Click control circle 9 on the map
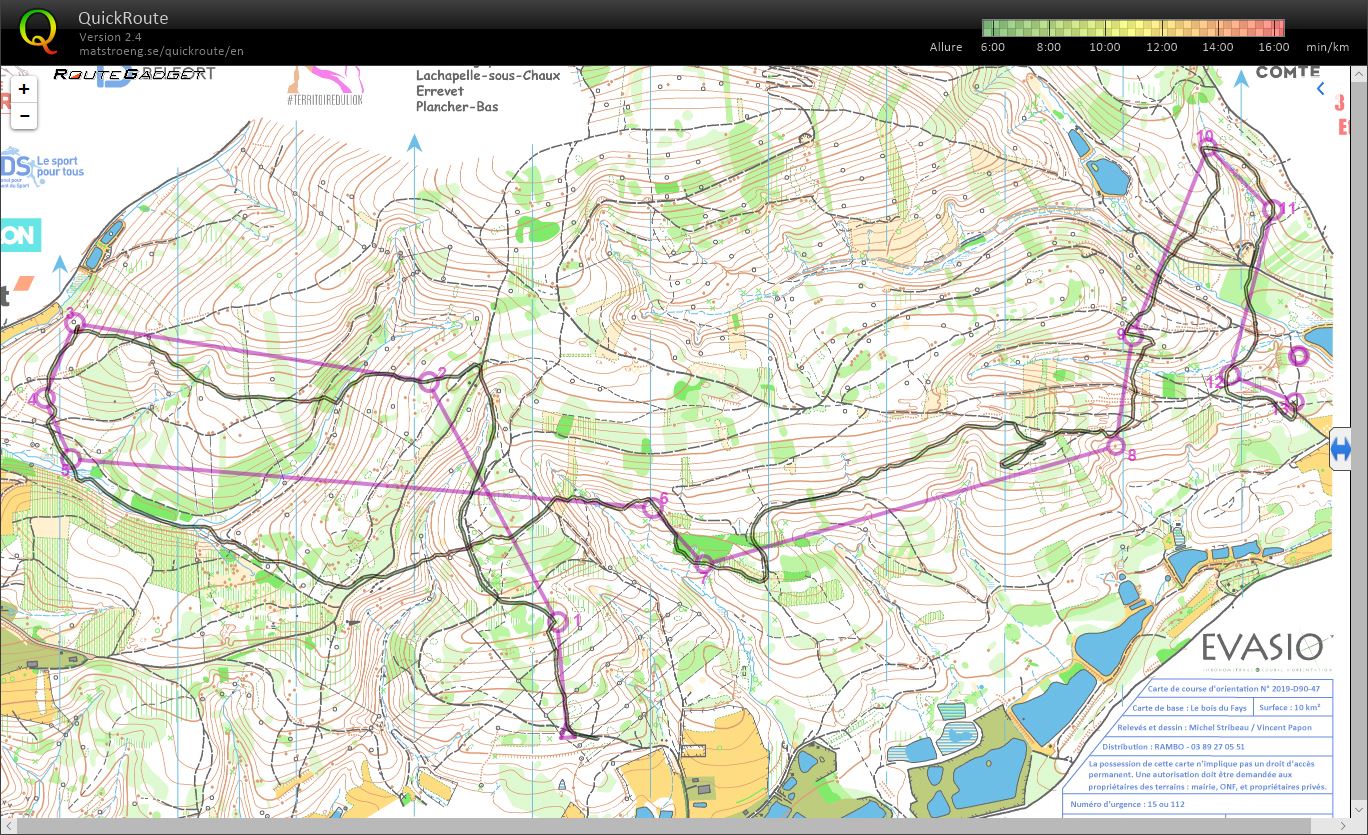Viewport: 1368px width, 835px height. pyautogui.click(x=1132, y=336)
